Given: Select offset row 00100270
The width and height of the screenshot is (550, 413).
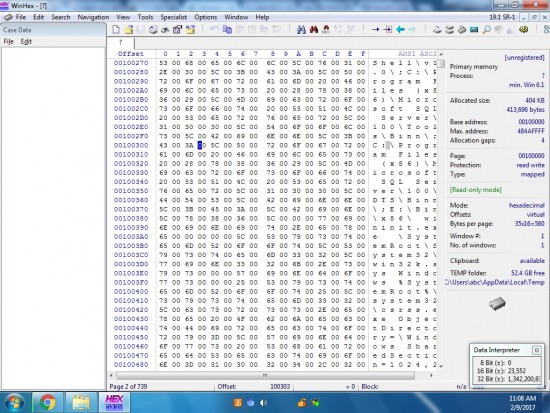Looking at the screenshot, I should 131,63.
